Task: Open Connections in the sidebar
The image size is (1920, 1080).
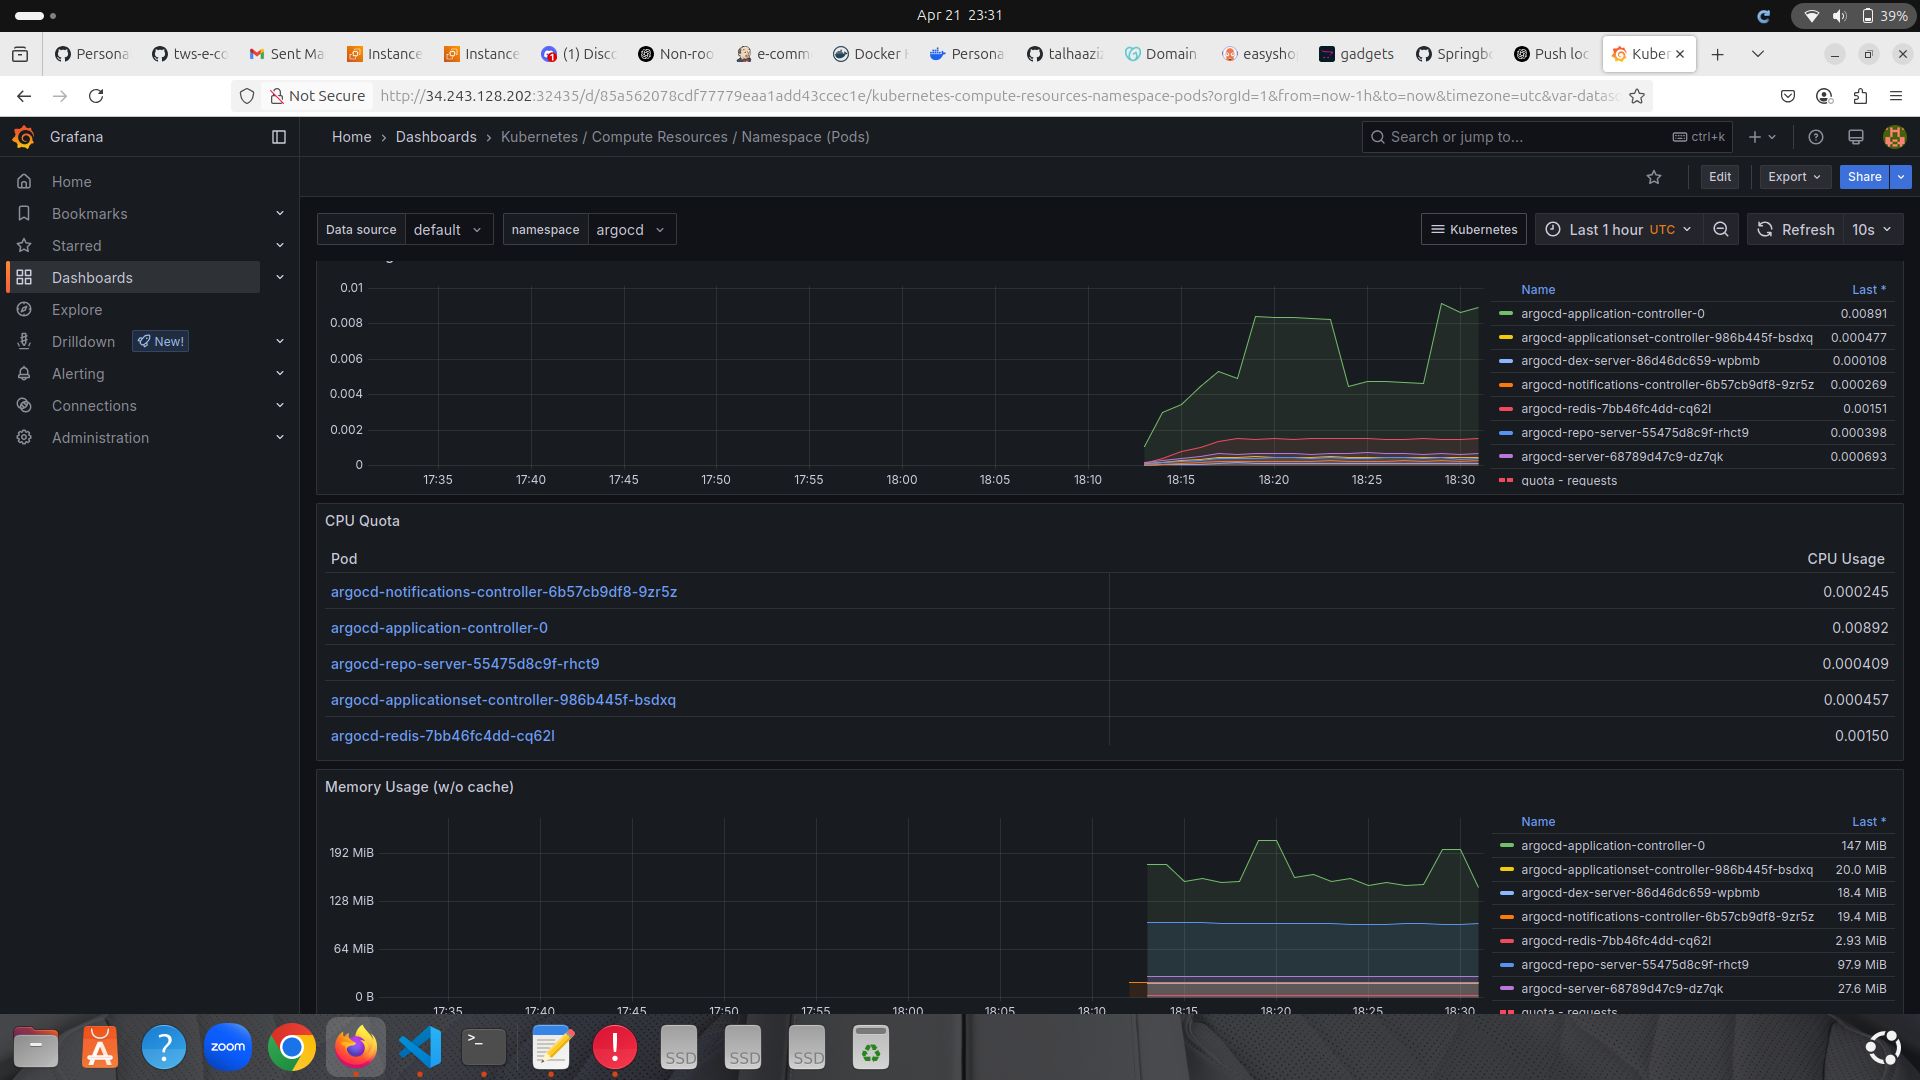Action: (94, 406)
